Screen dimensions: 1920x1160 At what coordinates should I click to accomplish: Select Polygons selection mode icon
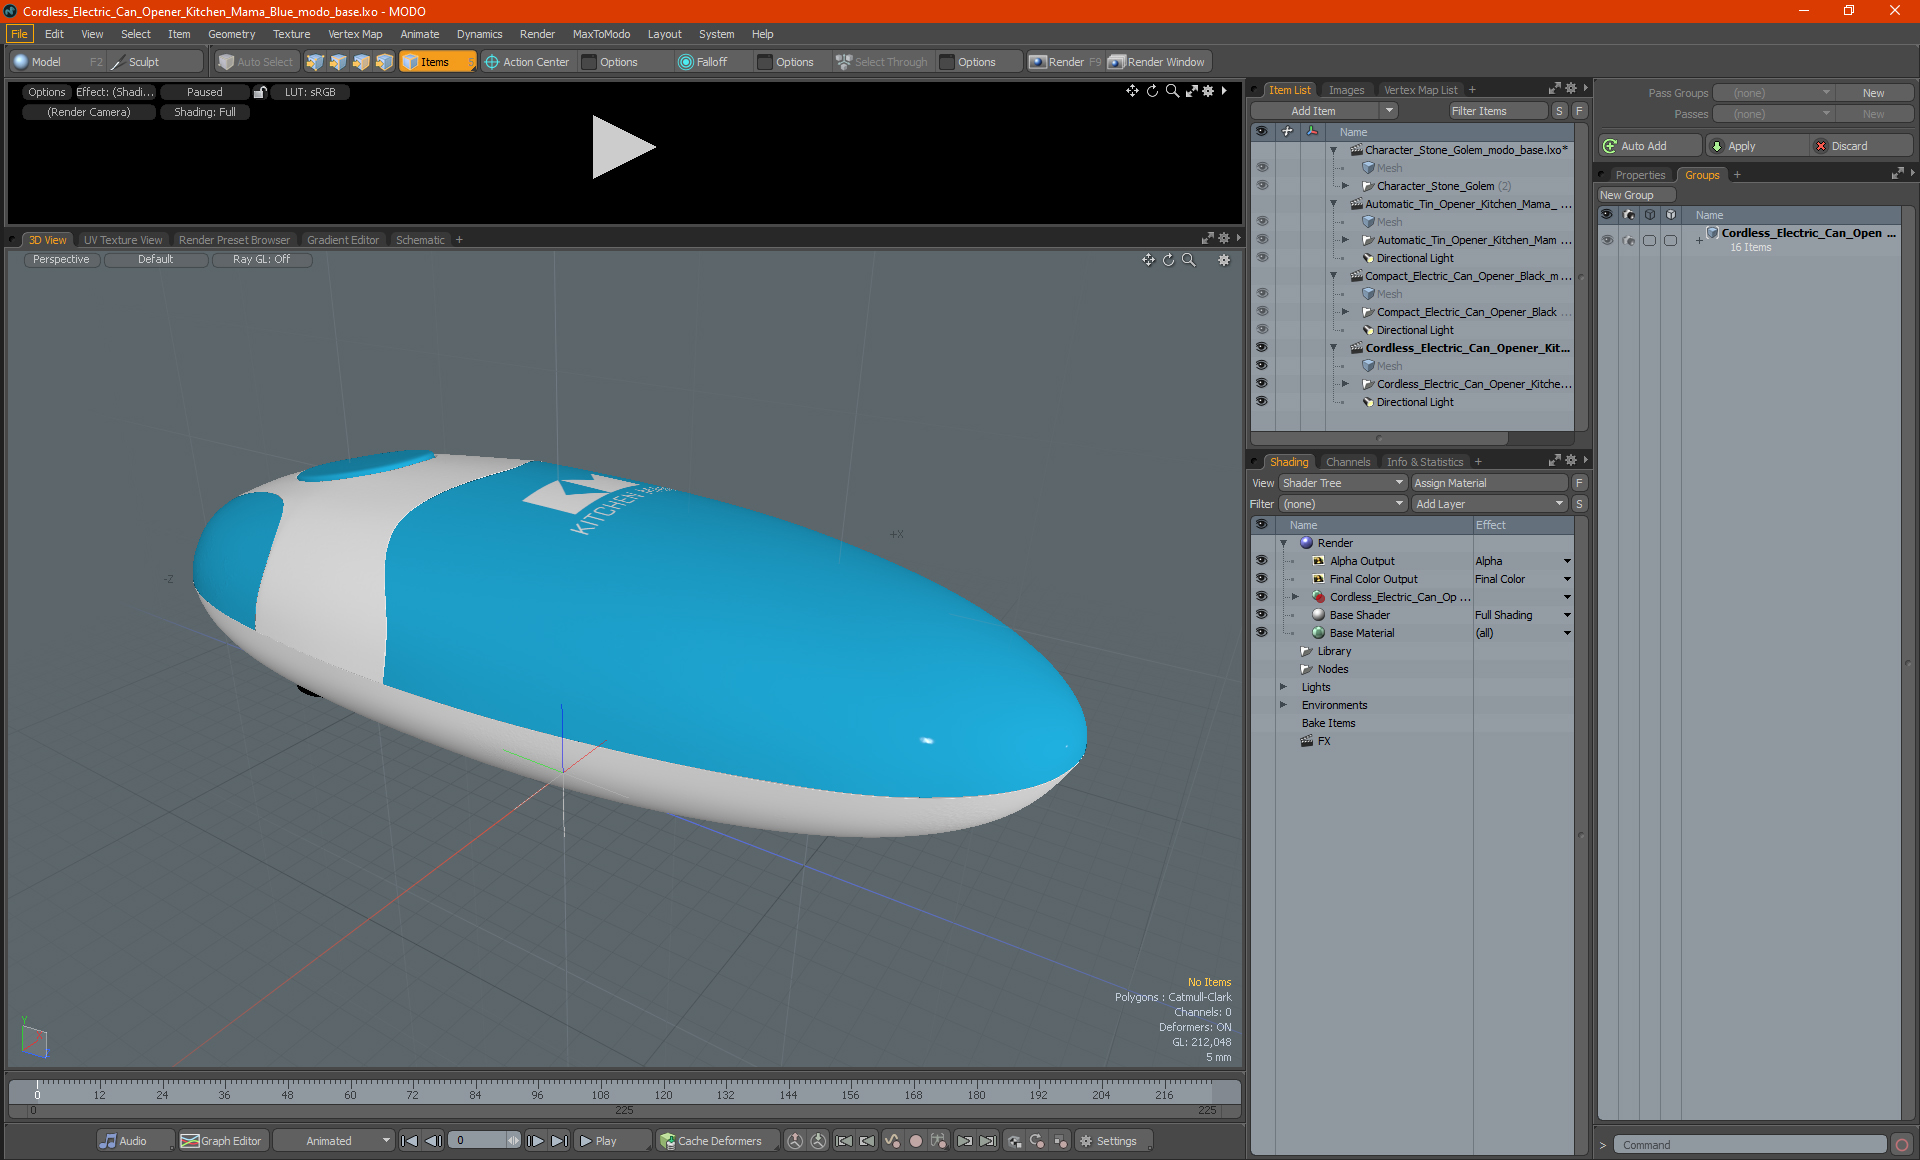pos(361,62)
